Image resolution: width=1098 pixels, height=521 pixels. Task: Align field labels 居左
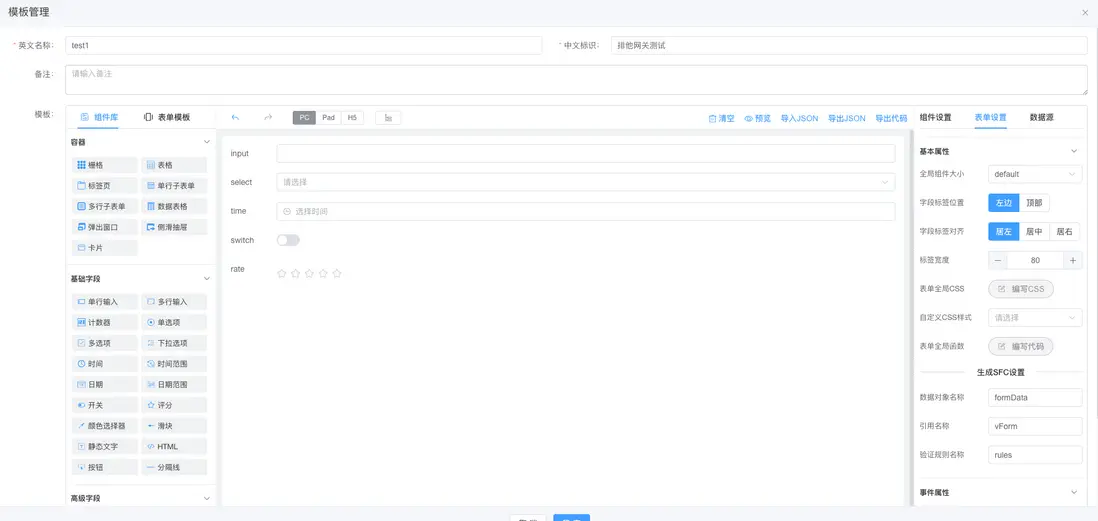pyautogui.click(x=1003, y=232)
